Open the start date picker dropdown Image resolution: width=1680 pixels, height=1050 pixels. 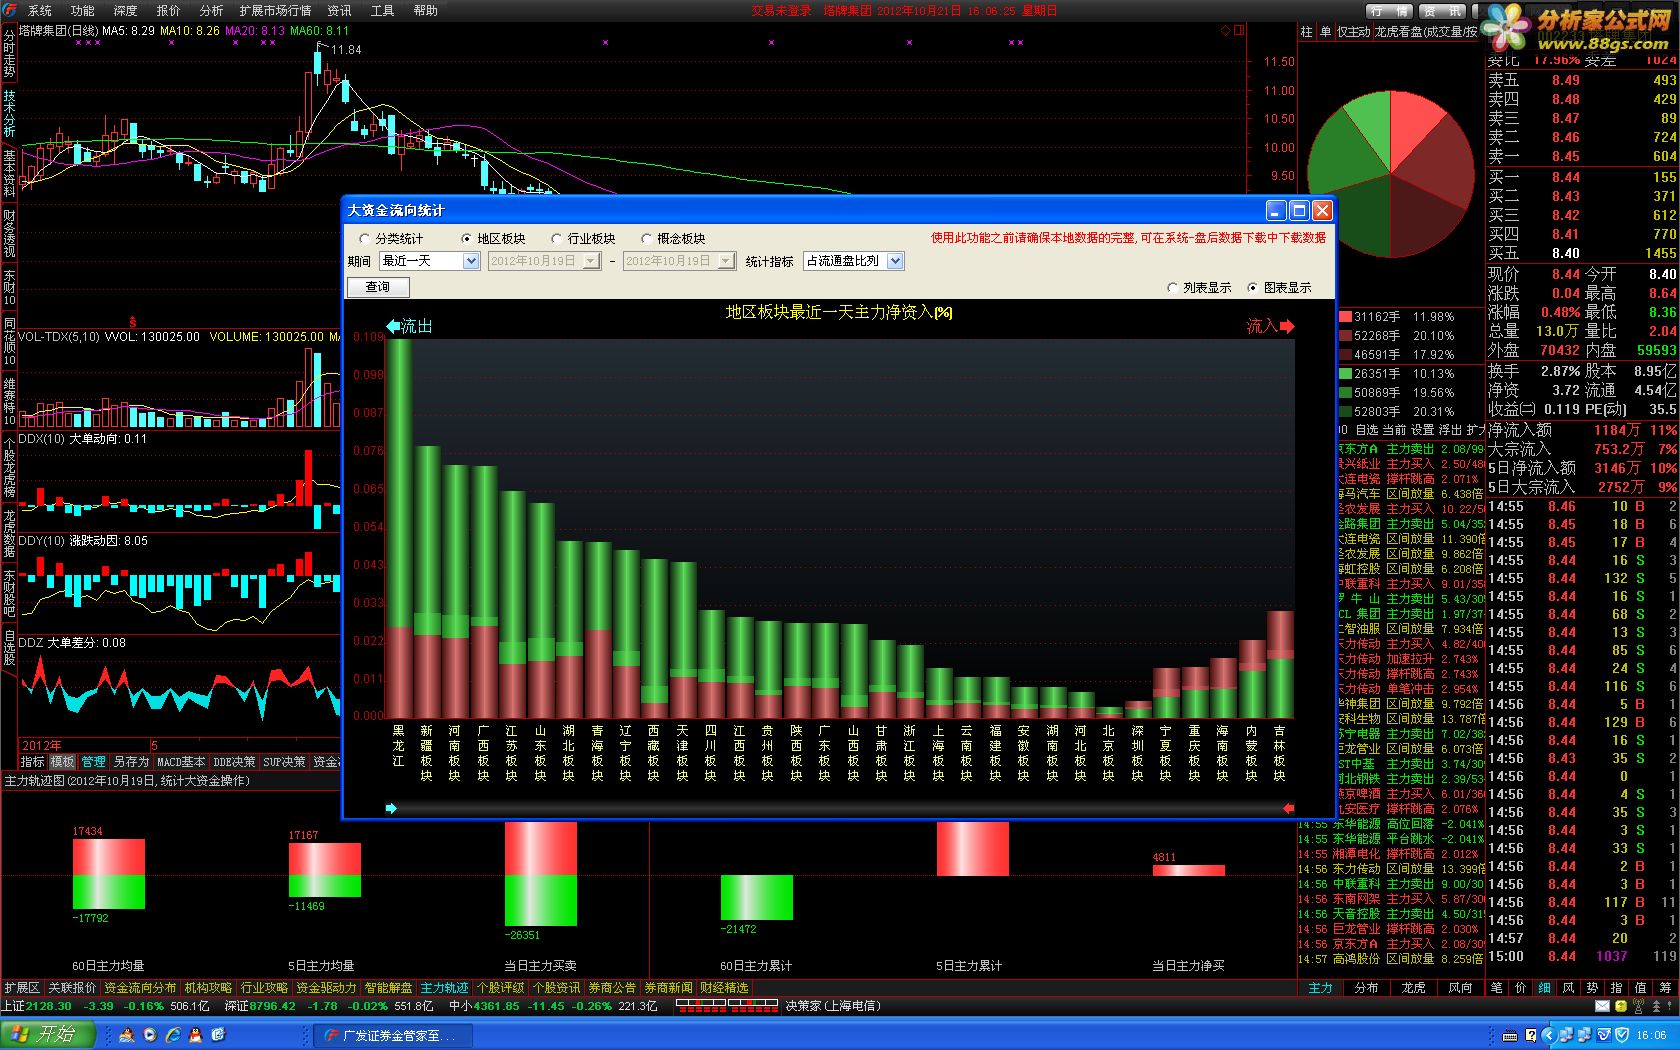(x=591, y=261)
